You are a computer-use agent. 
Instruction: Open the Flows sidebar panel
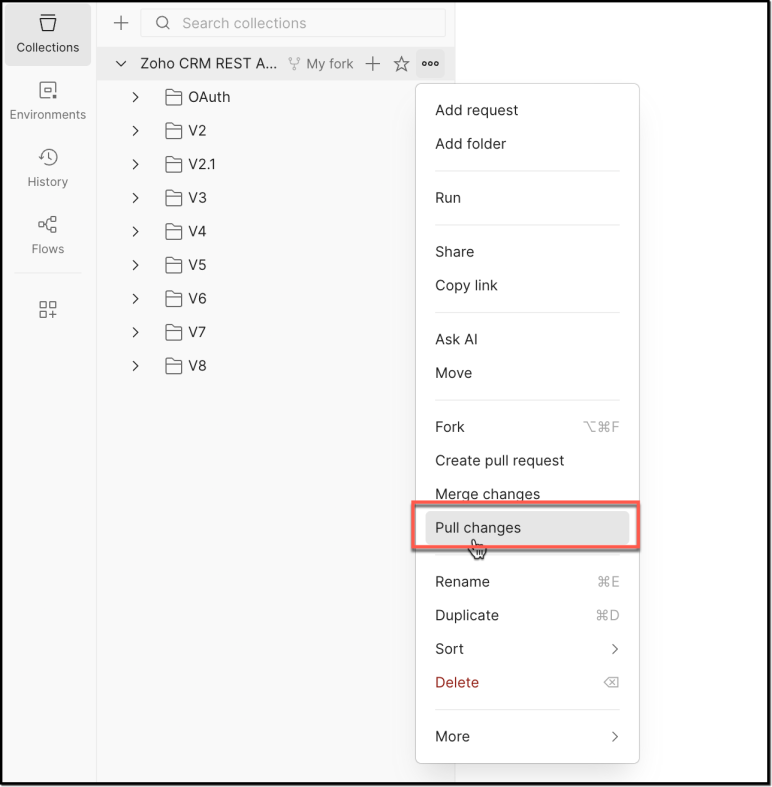(x=47, y=235)
